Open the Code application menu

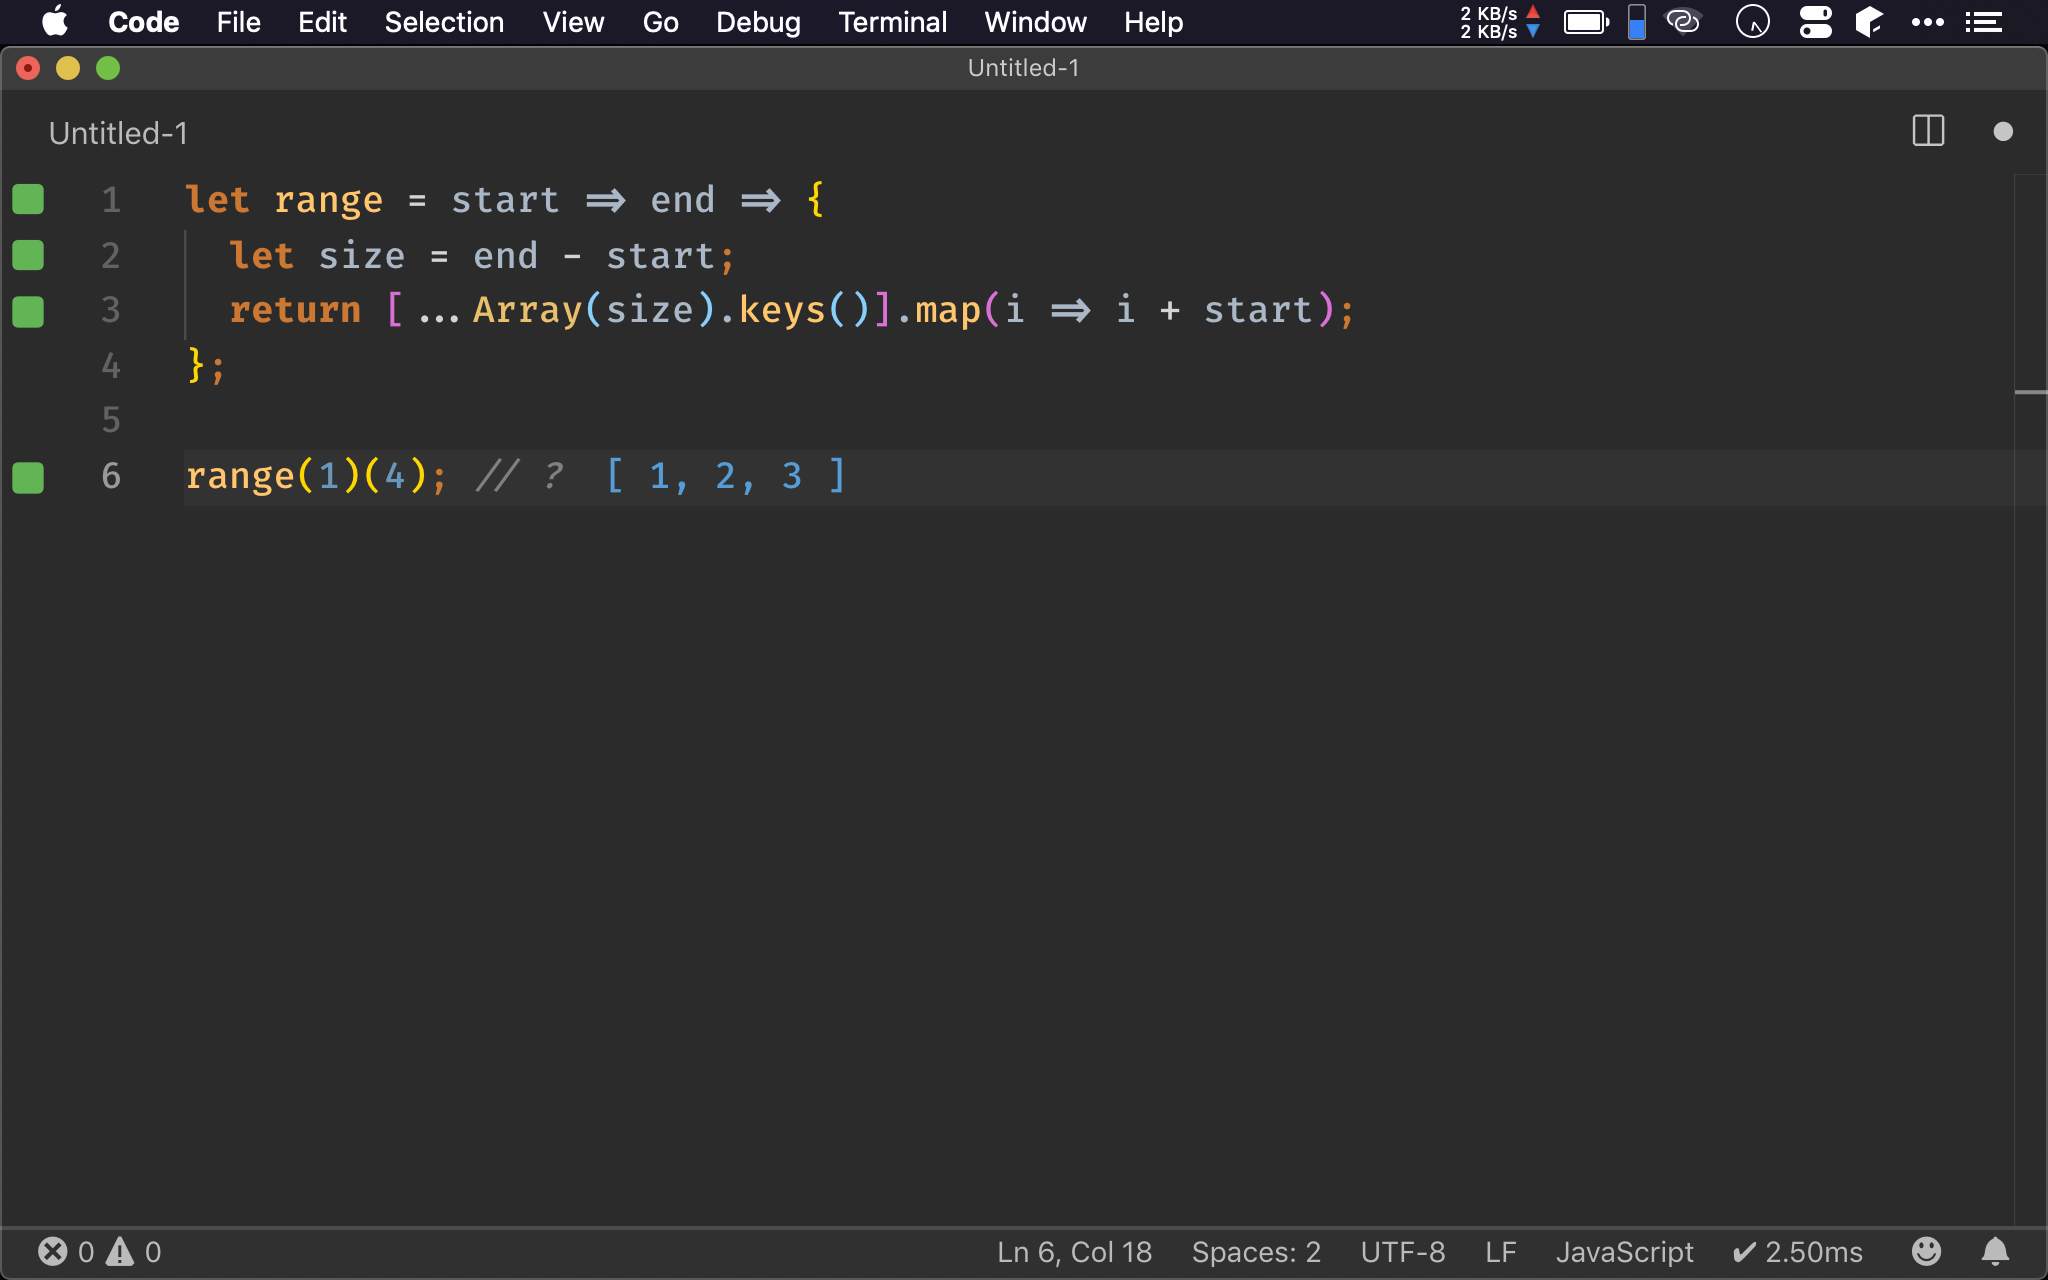click(x=143, y=22)
